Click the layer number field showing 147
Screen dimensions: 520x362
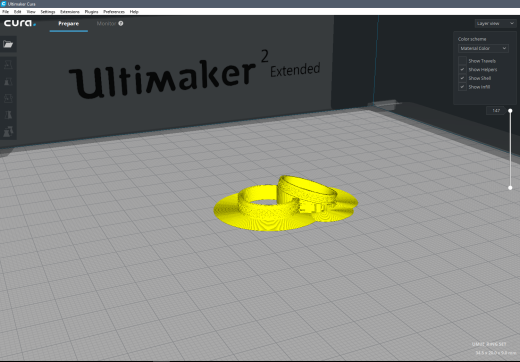tap(496, 110)
